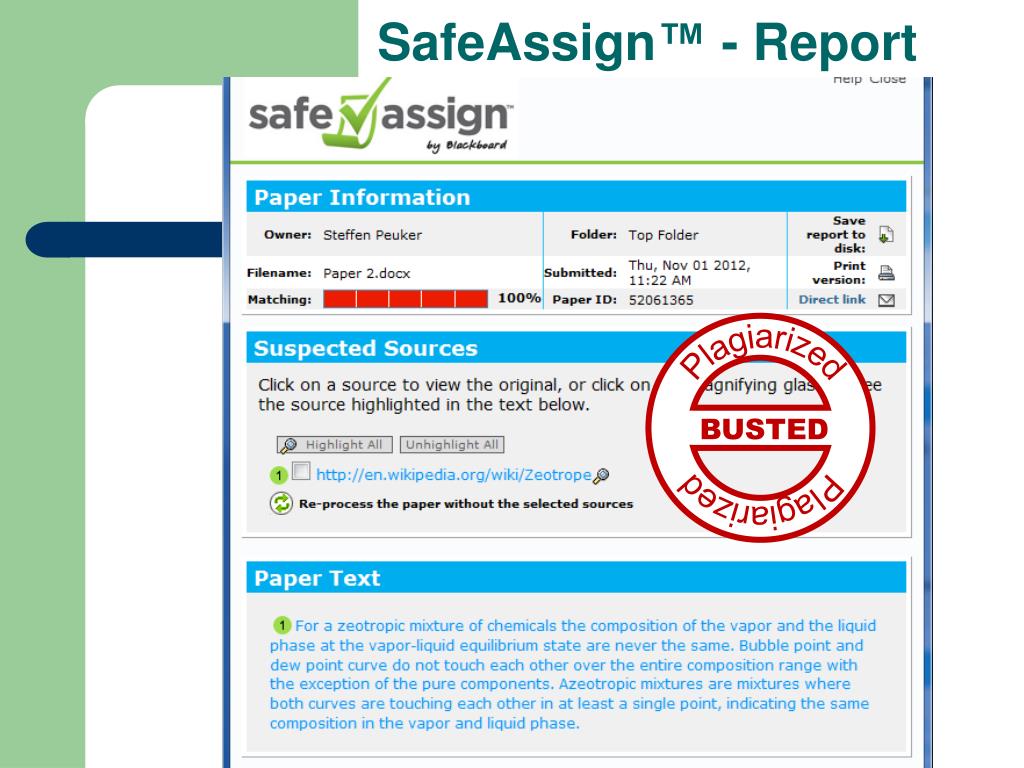The height and width of the screenshot is (768, 1024).
Task: Click the Direct link text
Action: [832, 299]
